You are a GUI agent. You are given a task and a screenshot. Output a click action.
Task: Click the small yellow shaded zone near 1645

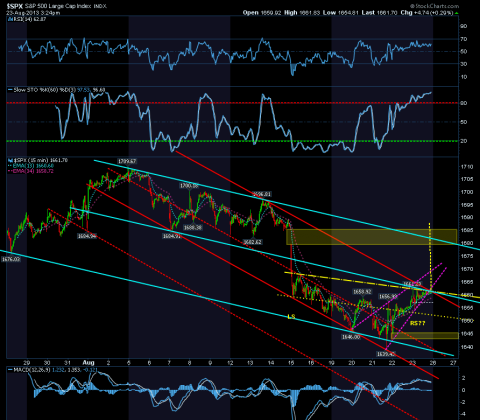(x=425, y=335)
